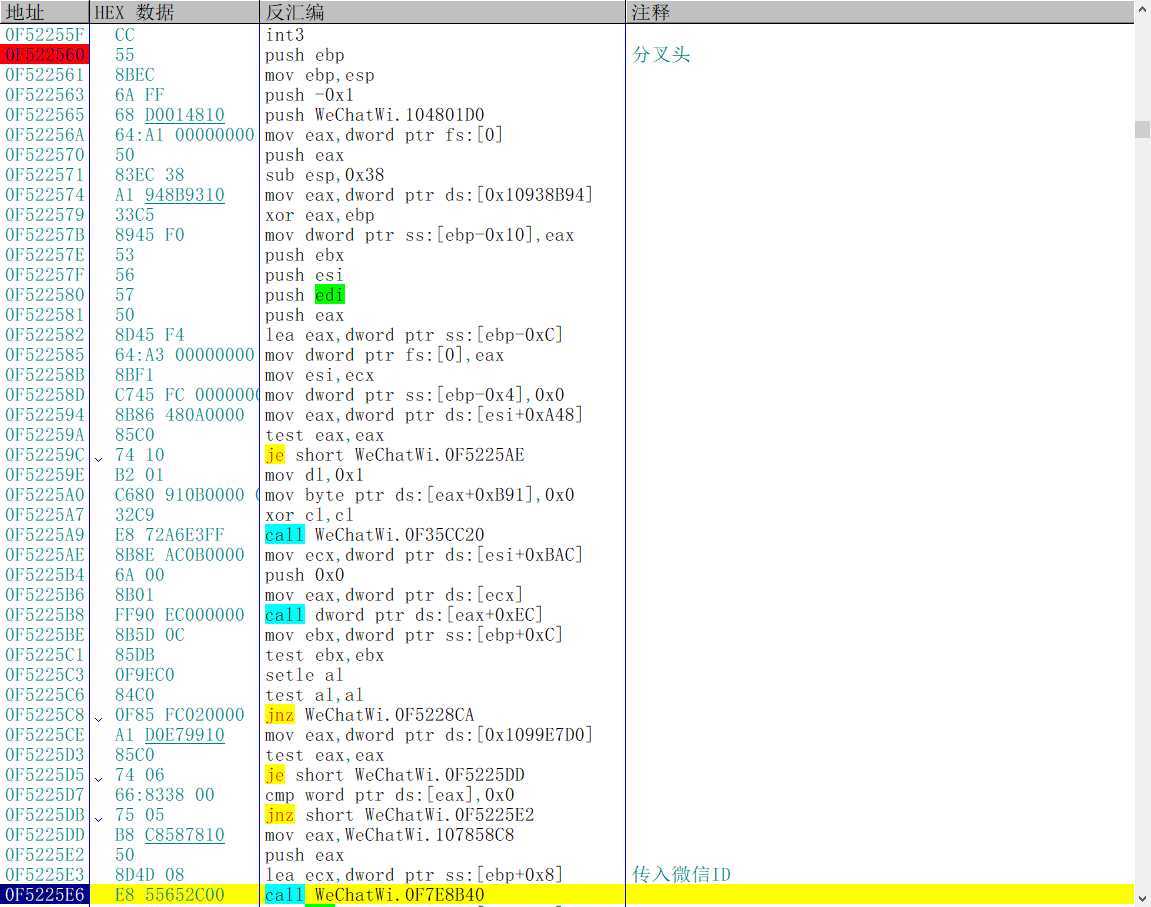The image size is (1151, 907).
Task: Click the 地址 column header
Action: (x=44, y=12)
